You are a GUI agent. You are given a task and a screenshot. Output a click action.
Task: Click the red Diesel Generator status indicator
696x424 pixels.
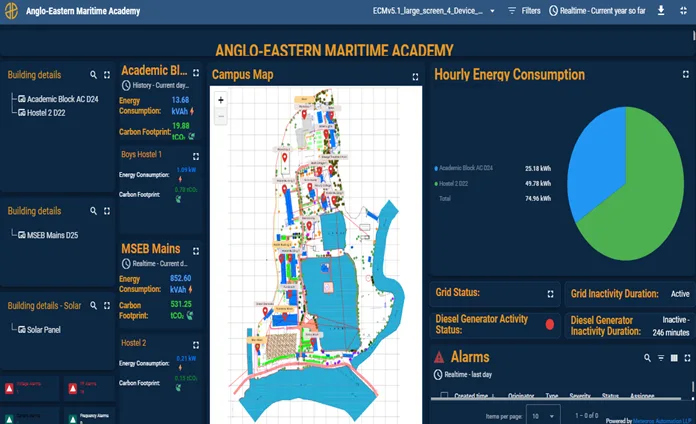point(550,325)
